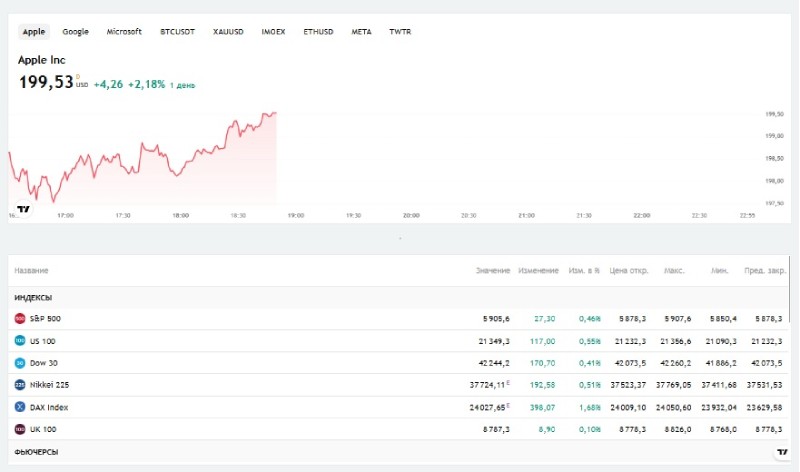Click the 19:00 time axis label
The width and height of the screenshot is (800, 472).
click(x=296, y=215)
